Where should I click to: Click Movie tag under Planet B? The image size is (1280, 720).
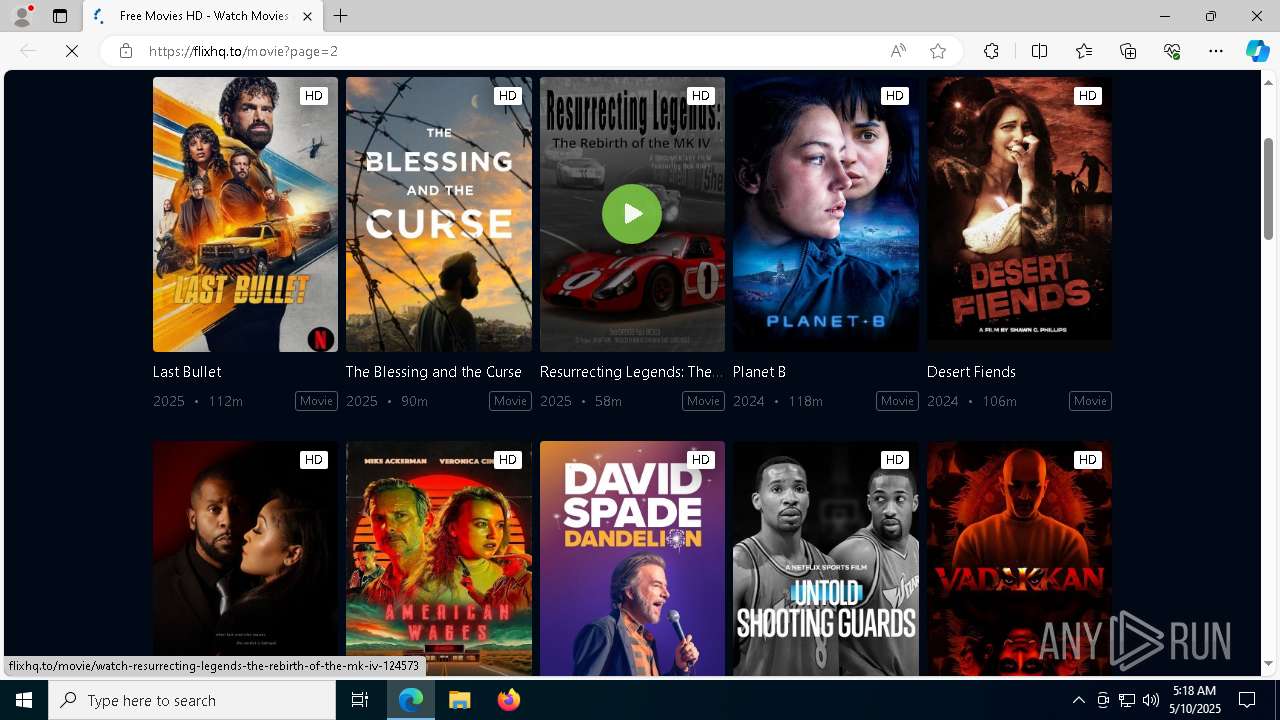pyautogui.click(x=897, y=401)
